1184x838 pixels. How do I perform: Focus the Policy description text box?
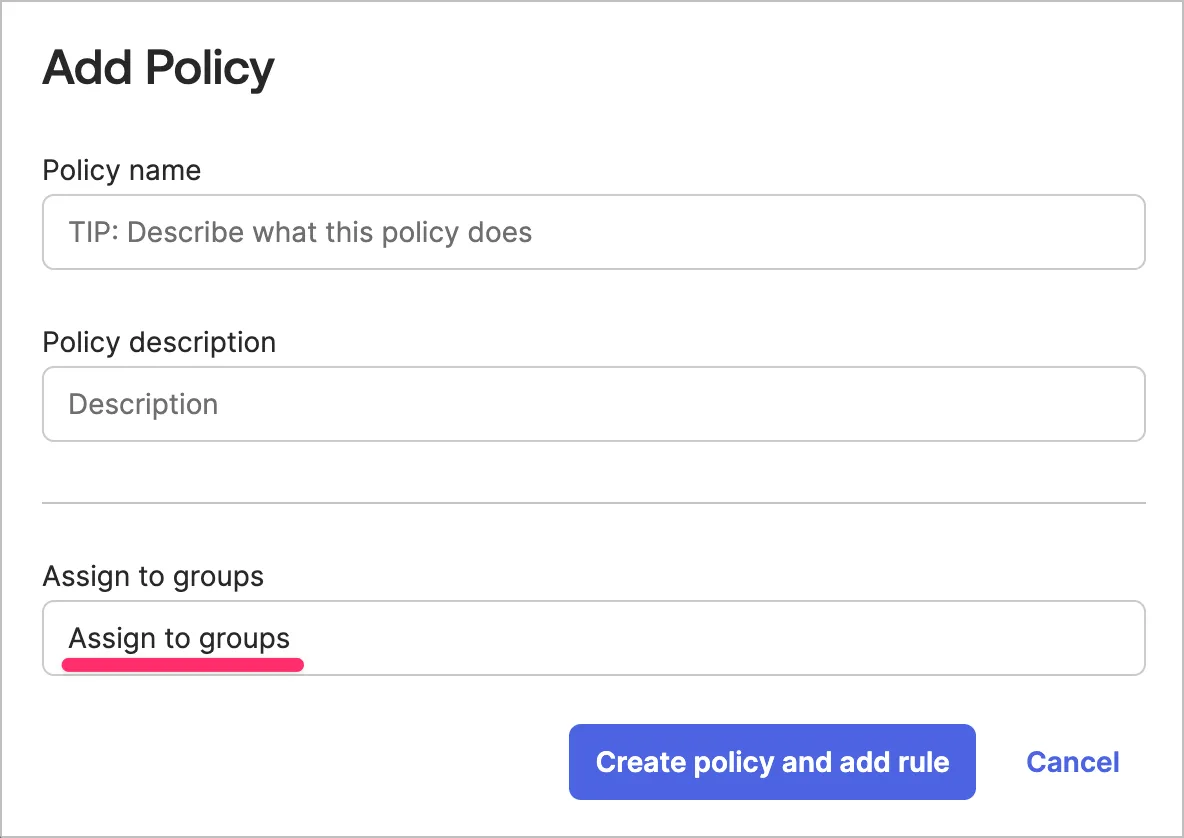click(x=593, y=404)
